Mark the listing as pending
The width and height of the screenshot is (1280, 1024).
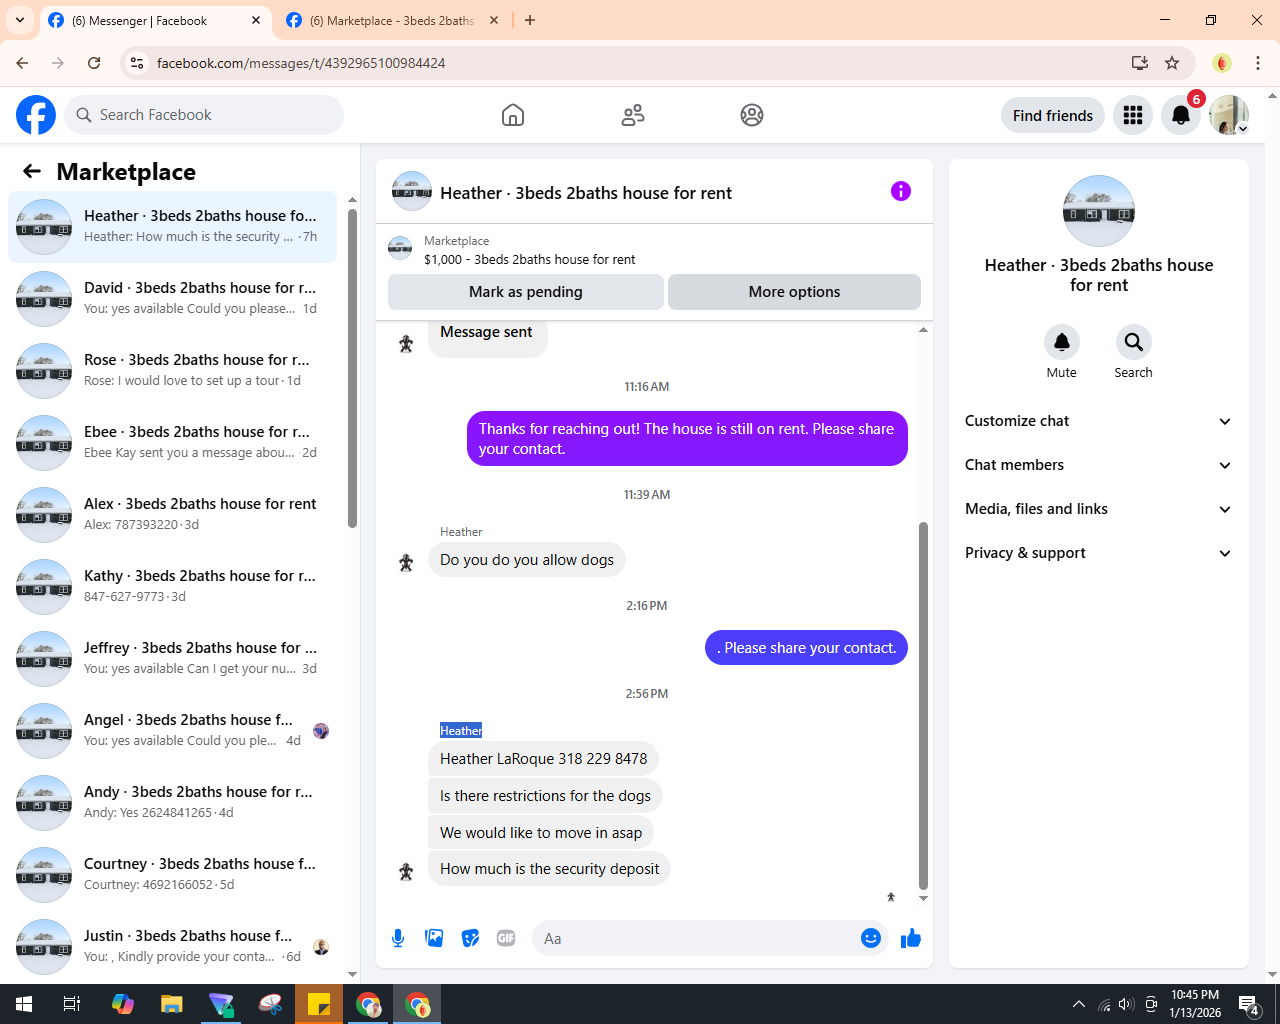tap(526, 292)
